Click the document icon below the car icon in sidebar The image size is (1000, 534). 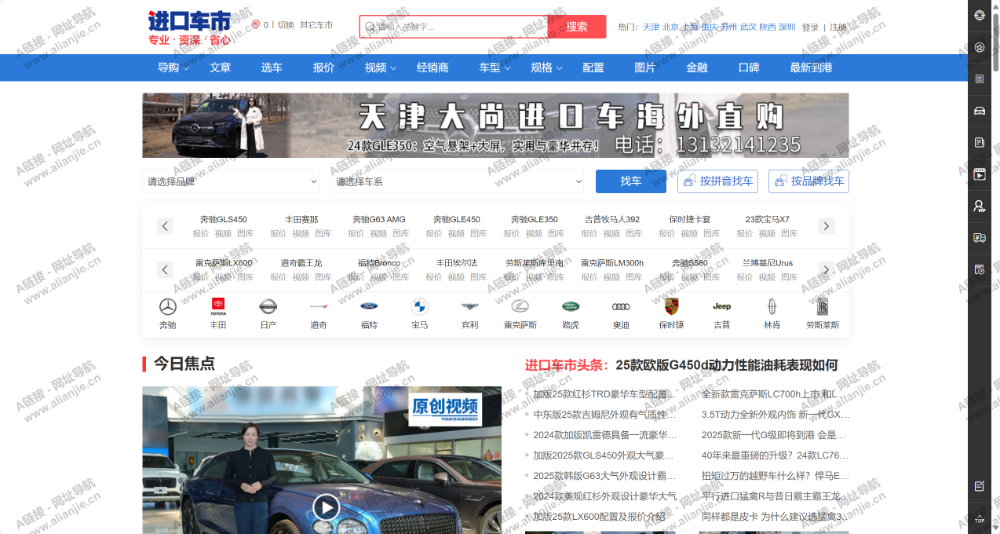(x=980, y=143)
